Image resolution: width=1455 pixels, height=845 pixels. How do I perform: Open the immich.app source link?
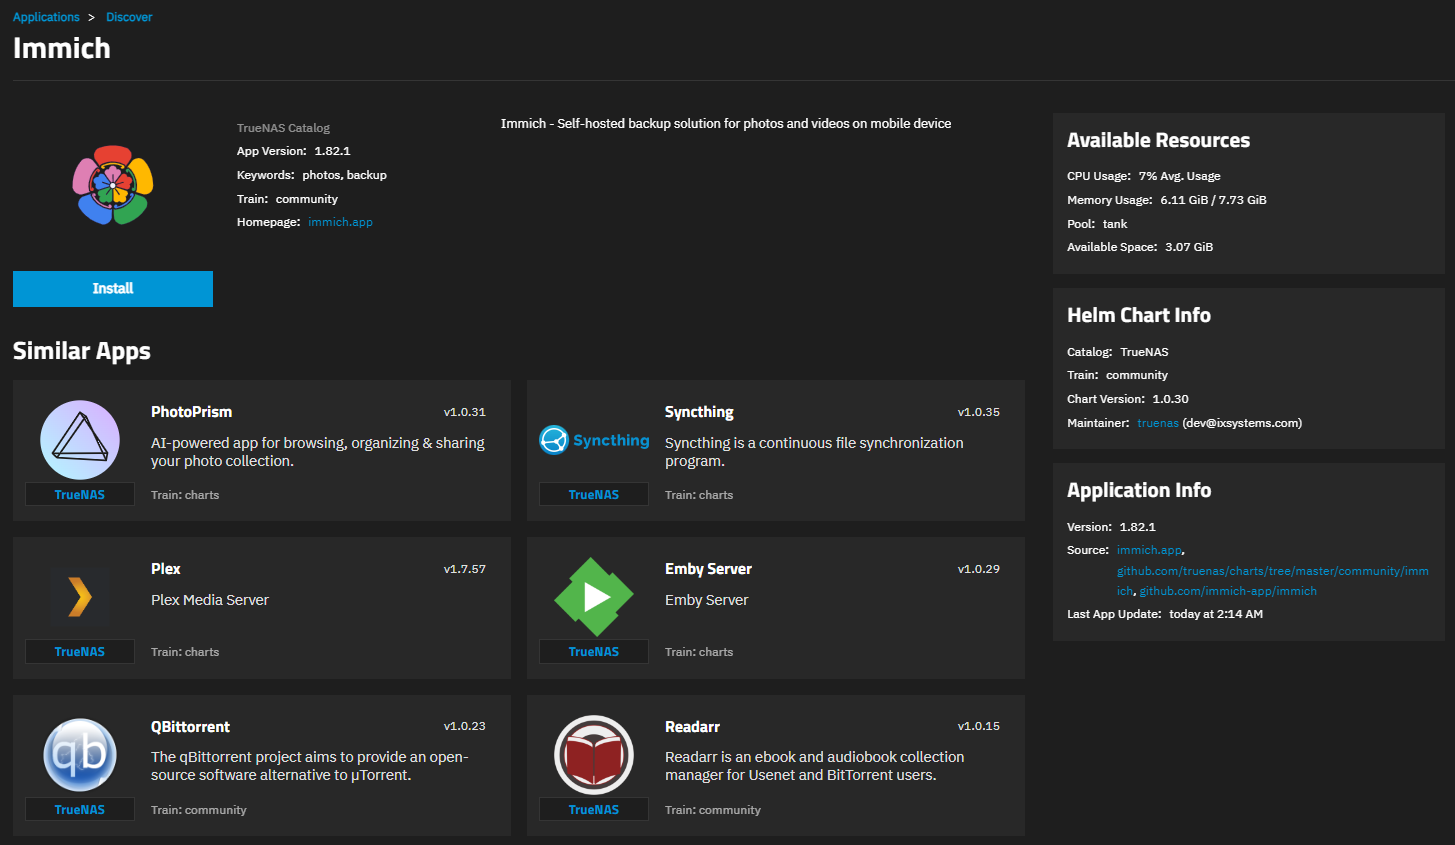pyautogui.click(x=1149, y=550)
